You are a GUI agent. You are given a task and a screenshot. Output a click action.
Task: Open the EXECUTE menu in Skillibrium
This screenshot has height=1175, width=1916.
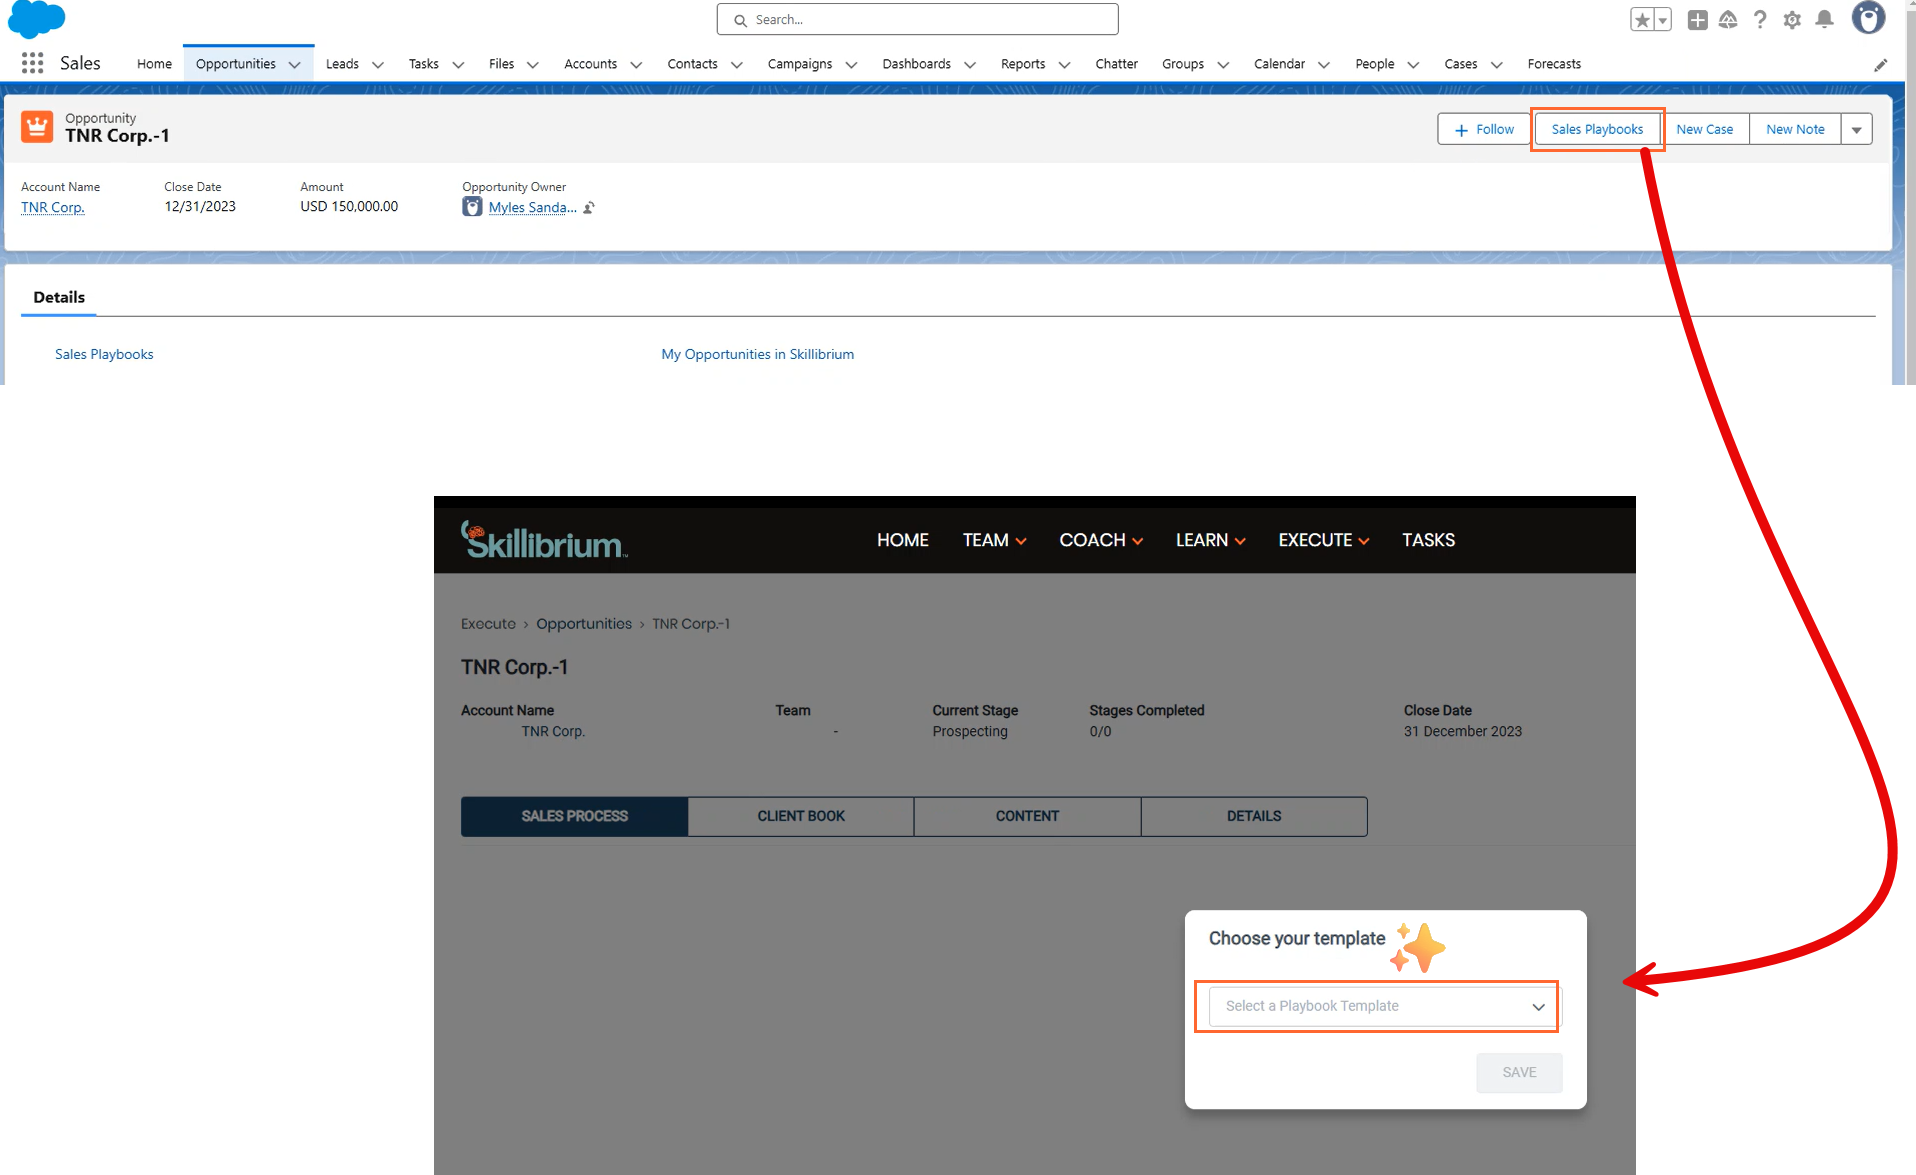tap(1324, 540)
